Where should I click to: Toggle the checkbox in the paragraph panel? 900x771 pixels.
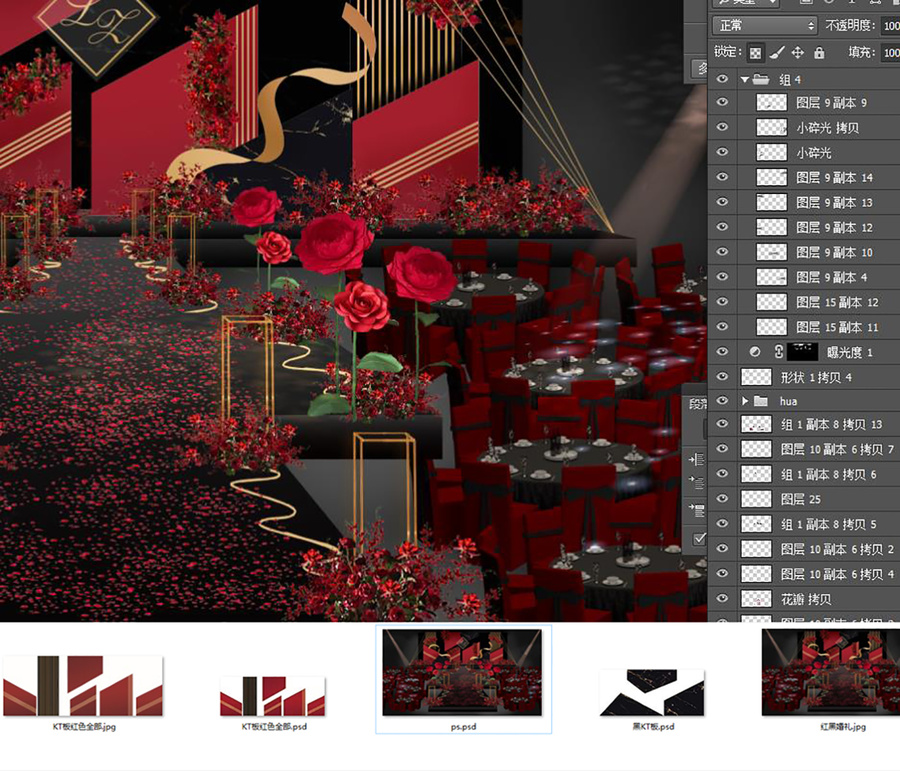(699, 538)
